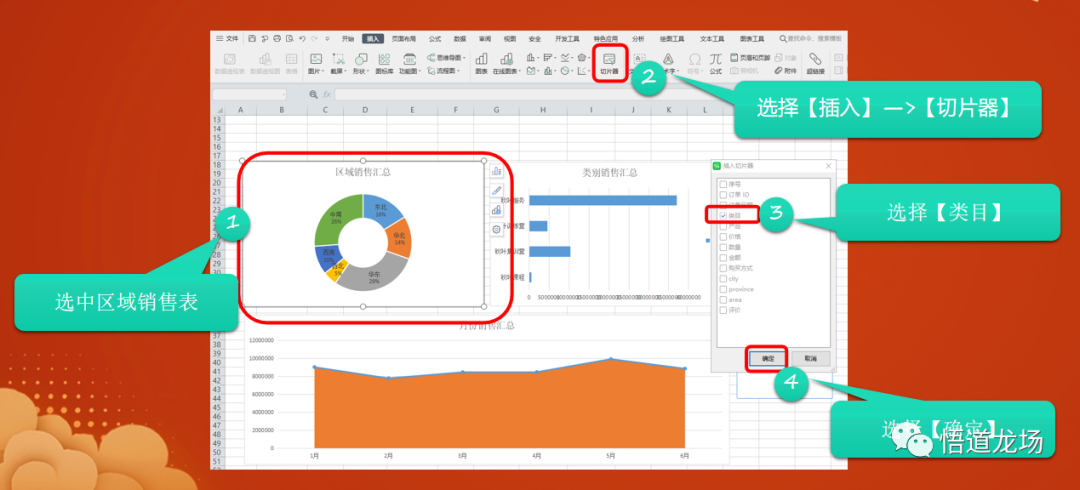
Task: Check the 订单 ID checkbox
Action: tap(723, 195)
